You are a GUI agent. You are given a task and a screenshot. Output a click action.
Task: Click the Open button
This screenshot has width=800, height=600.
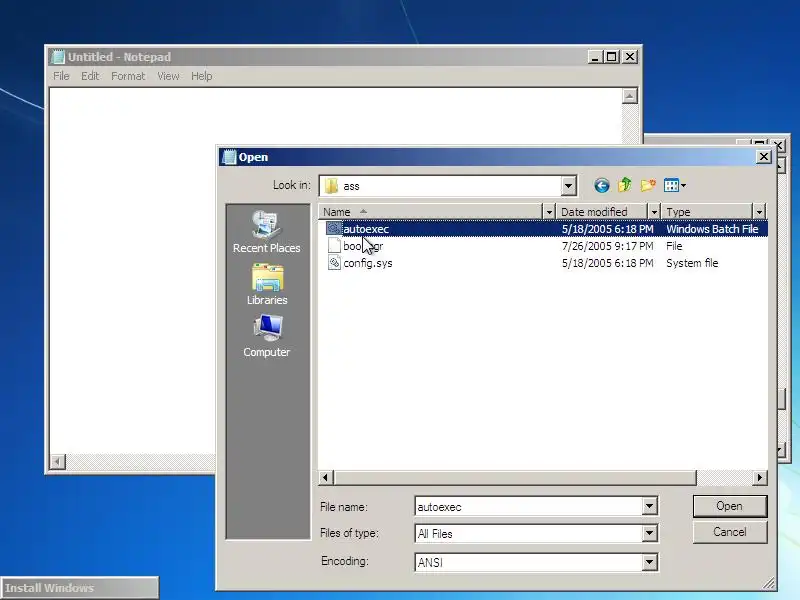[x=730, y=506]
